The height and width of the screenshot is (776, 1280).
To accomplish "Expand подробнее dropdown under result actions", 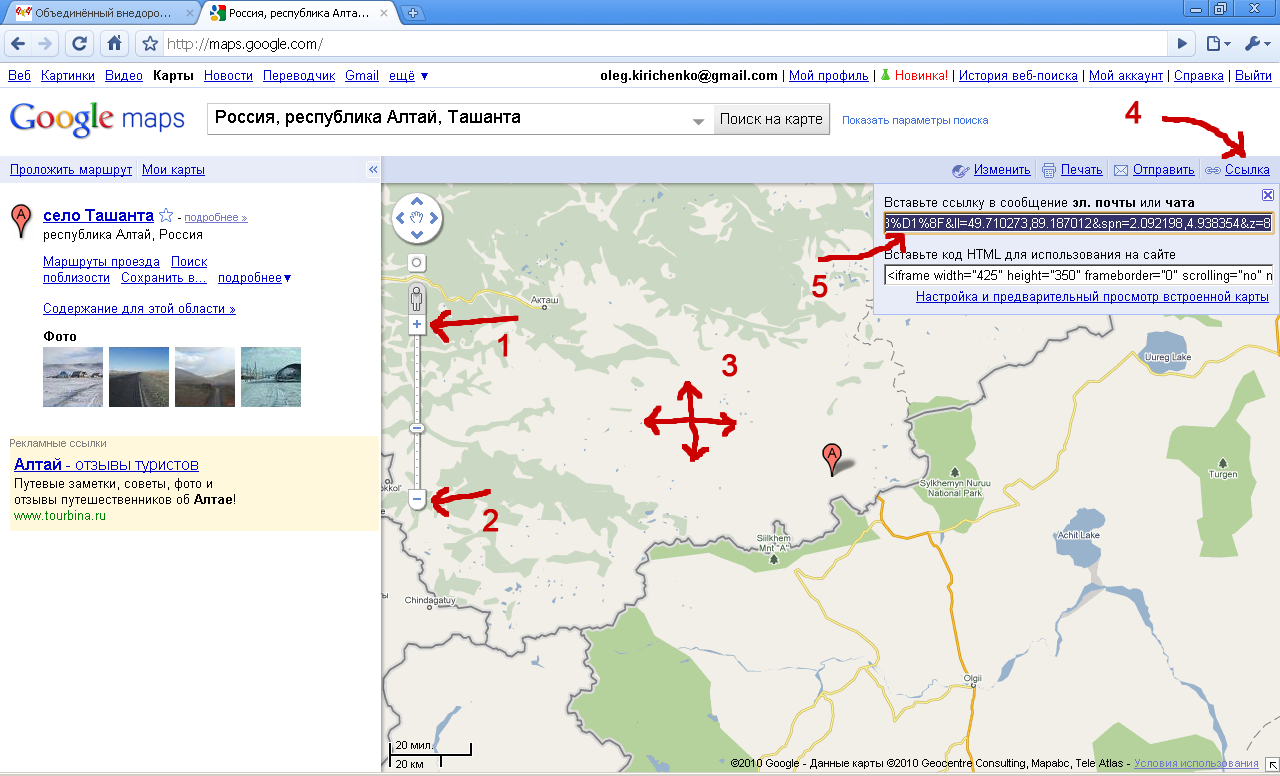I will pyautogui.click(x=254, y=278).
